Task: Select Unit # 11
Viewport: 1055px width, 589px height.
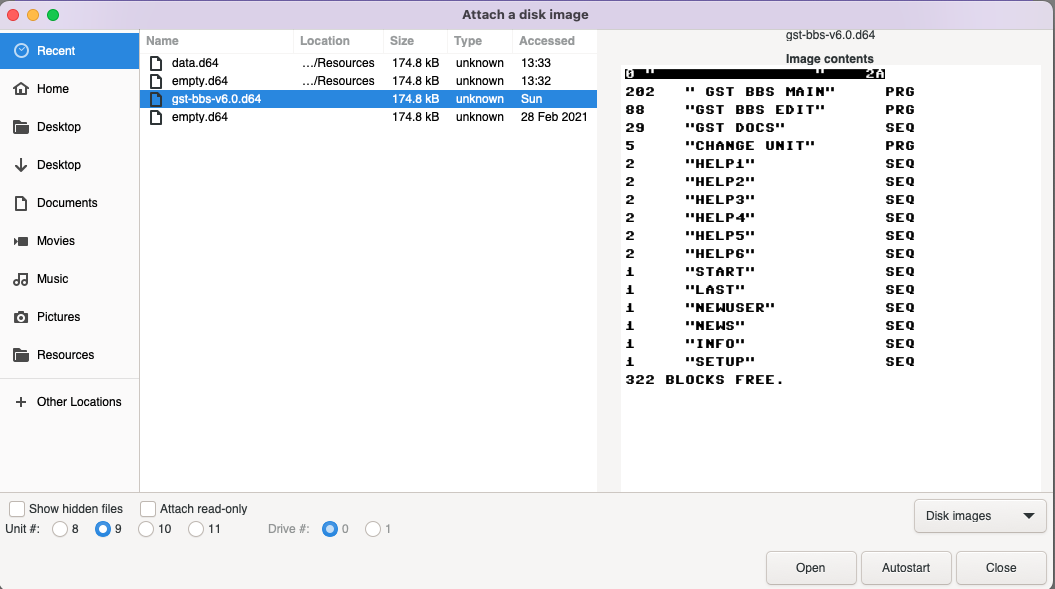Action: click(196, 529)
